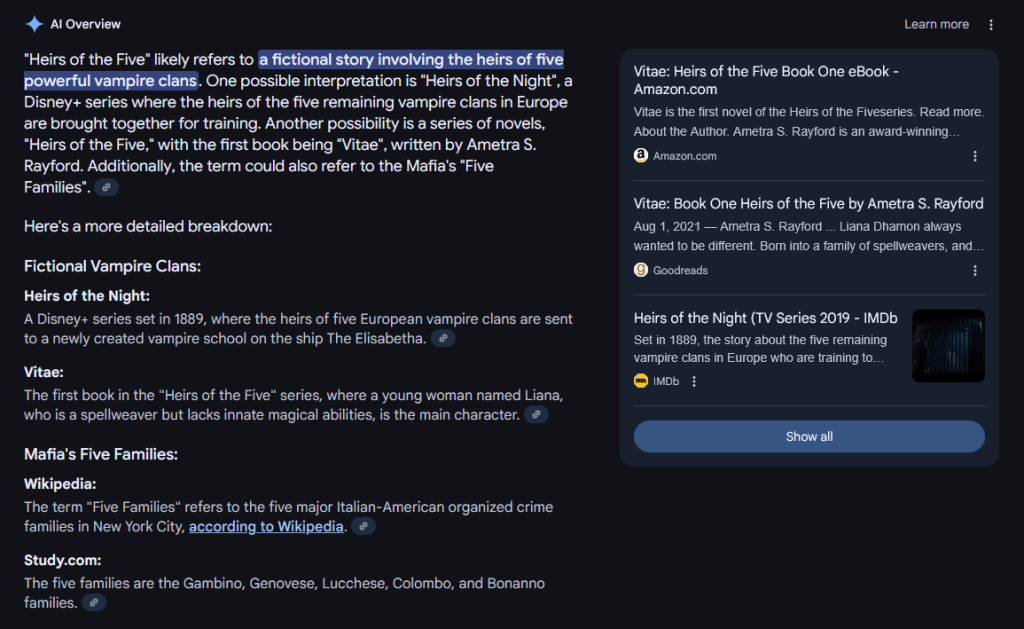The image size is (1024, 629).
Task: Click the Learn more link
Action: (936, 24)
